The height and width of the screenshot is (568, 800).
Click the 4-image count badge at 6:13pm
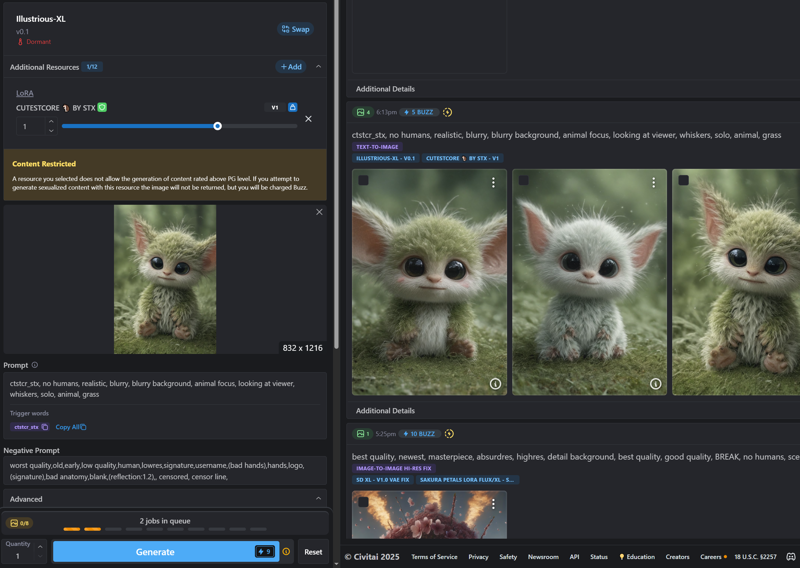363,112
